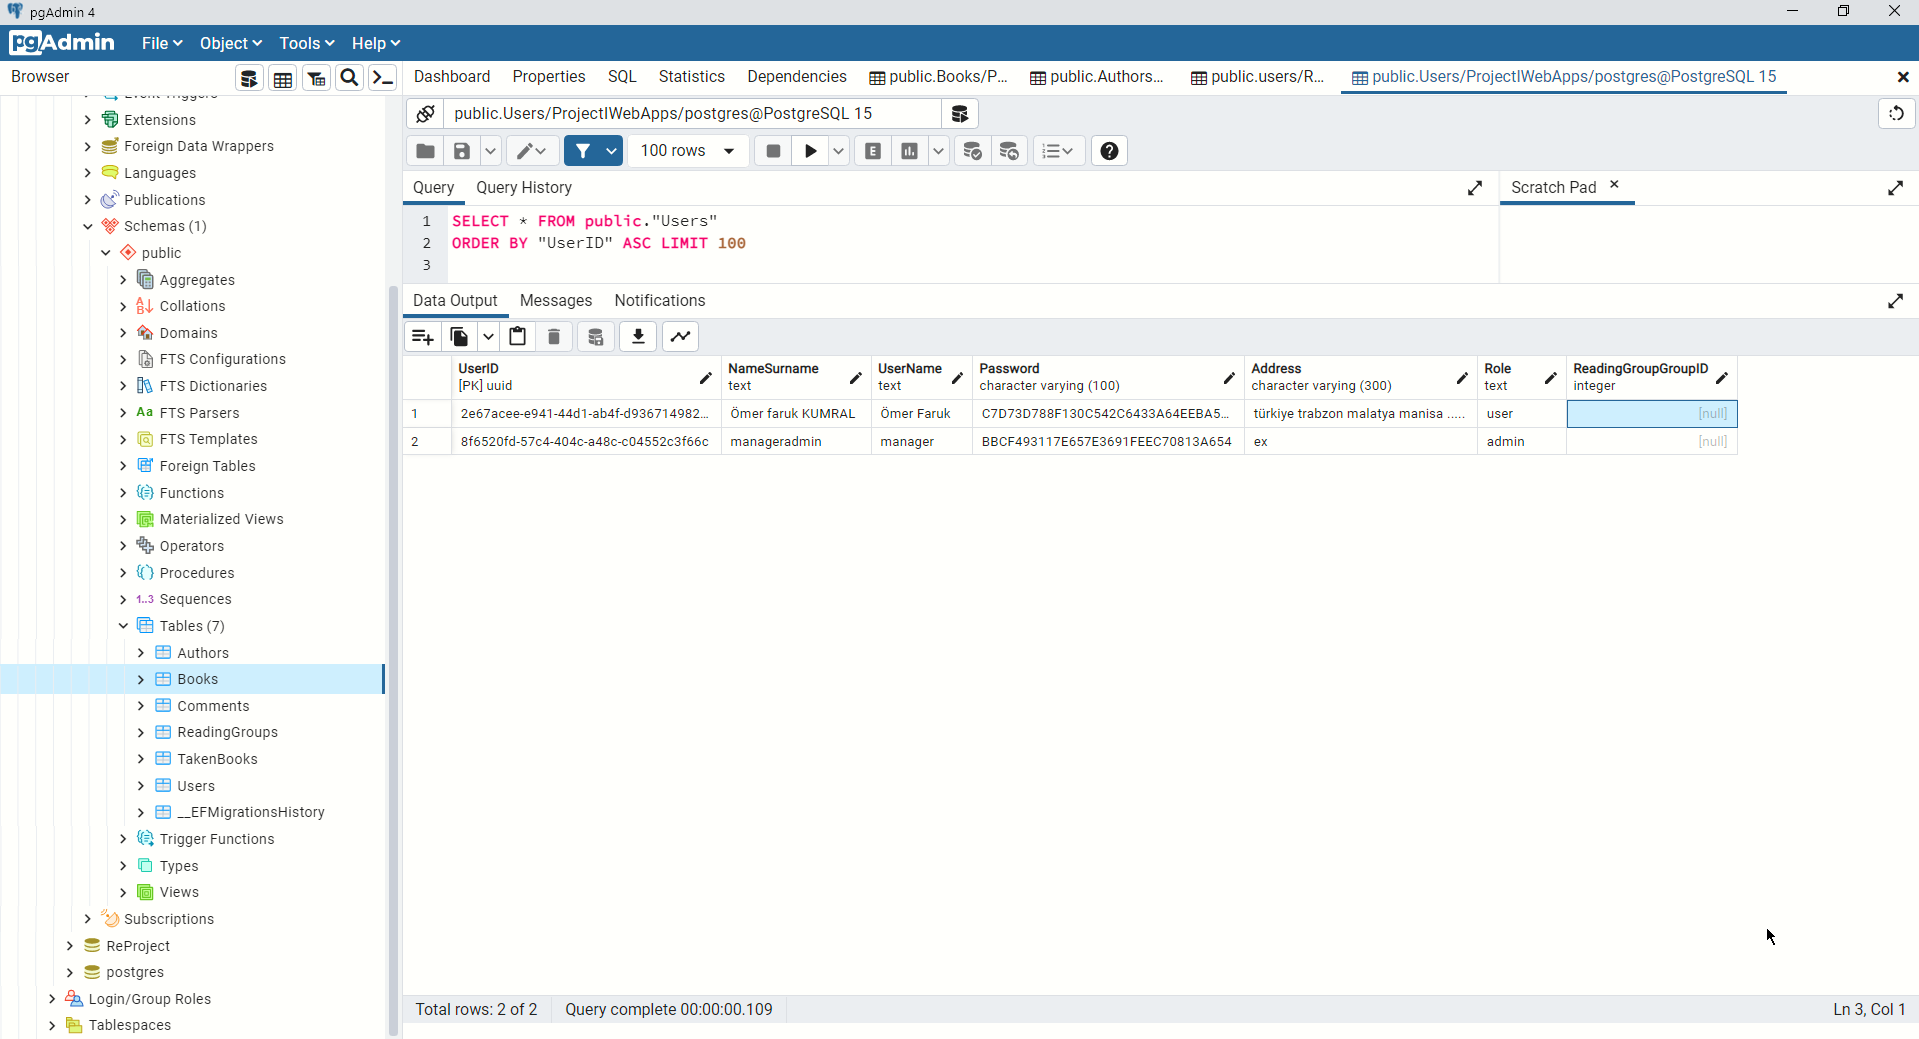Open file icon in query toolbar

(425, 151)
